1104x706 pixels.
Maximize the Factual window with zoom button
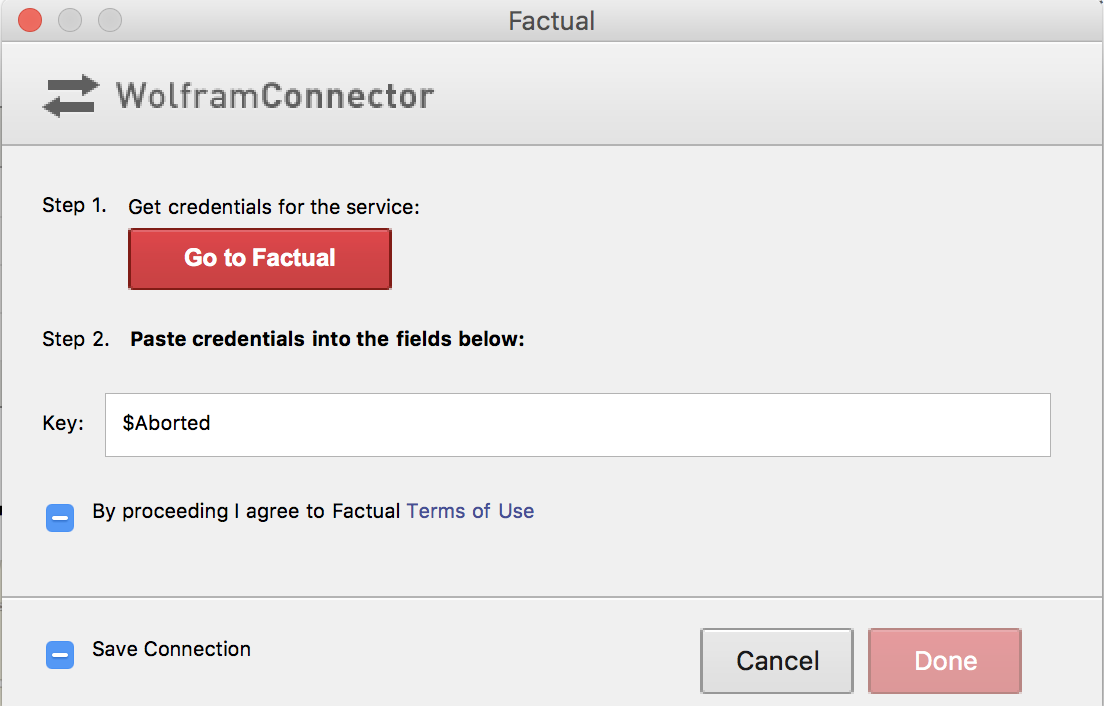click(x=110, y=20)
